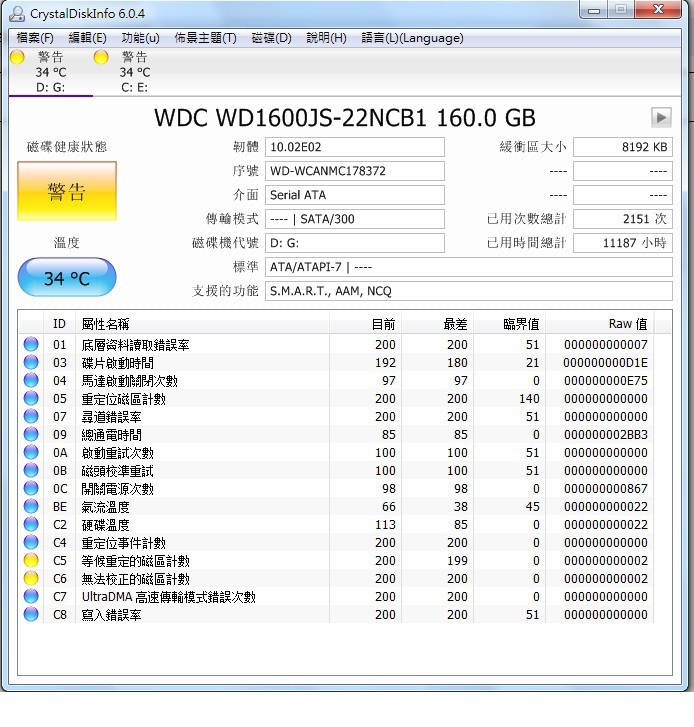Click raw value 000000002BB3

pos(605,435)
